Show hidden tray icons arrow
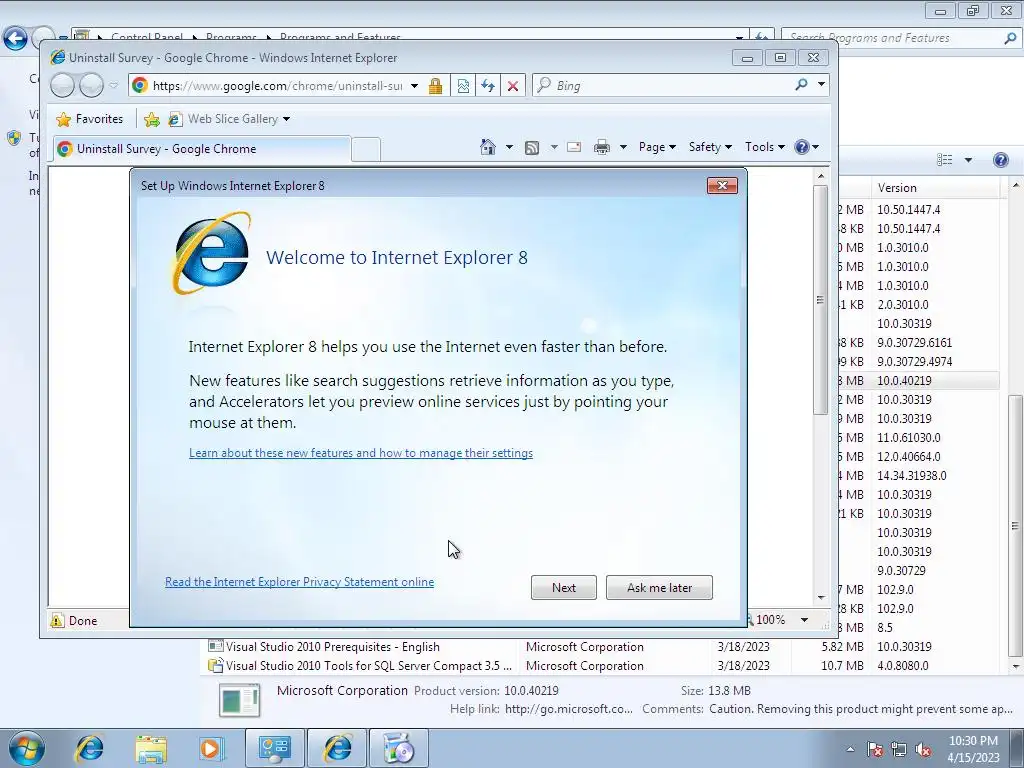The image size is (1024, 768). (850, 749)
